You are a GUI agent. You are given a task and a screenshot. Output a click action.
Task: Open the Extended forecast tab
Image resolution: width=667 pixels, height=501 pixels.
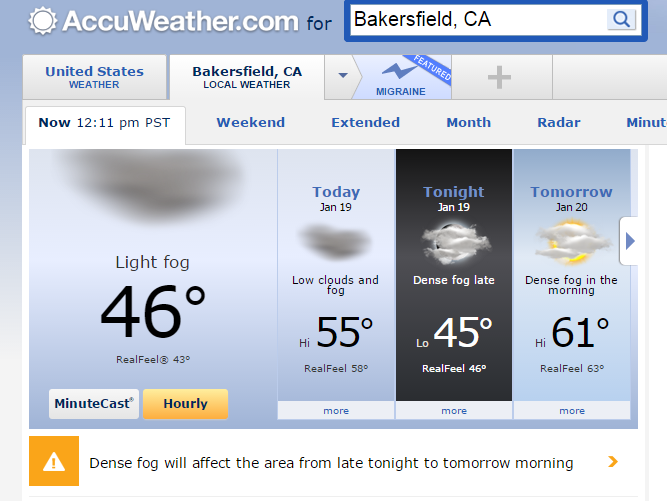point(366,123)
